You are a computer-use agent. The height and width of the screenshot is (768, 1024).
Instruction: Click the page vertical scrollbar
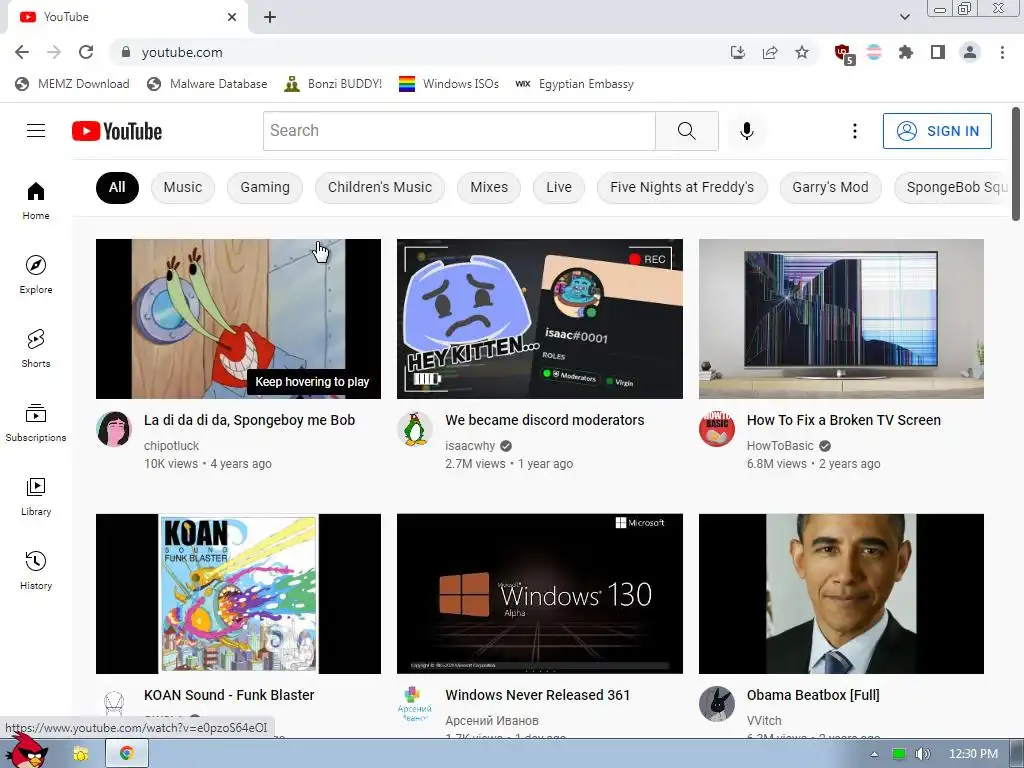point(1016,165)
